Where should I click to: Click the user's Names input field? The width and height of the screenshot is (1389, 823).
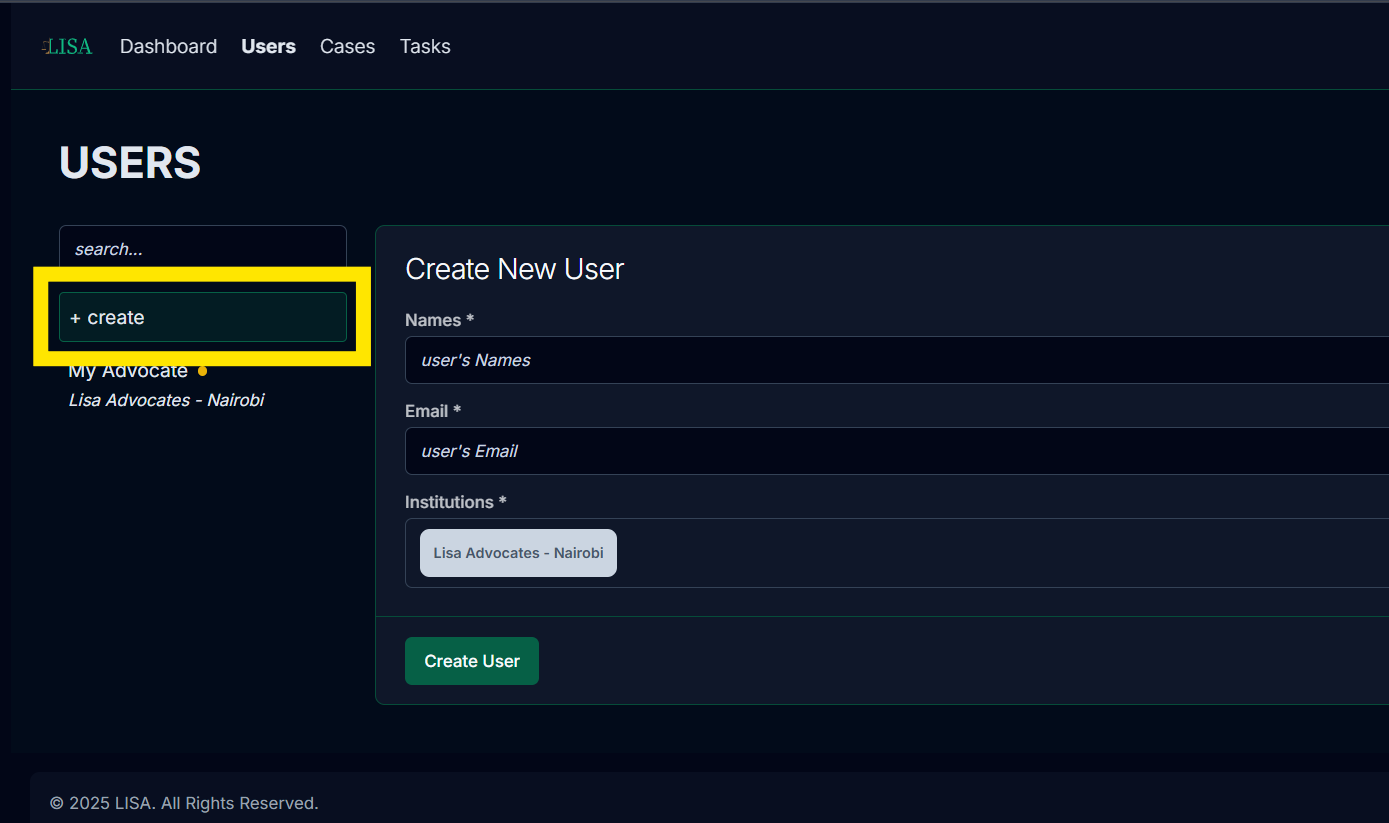[x=700, y=360]
